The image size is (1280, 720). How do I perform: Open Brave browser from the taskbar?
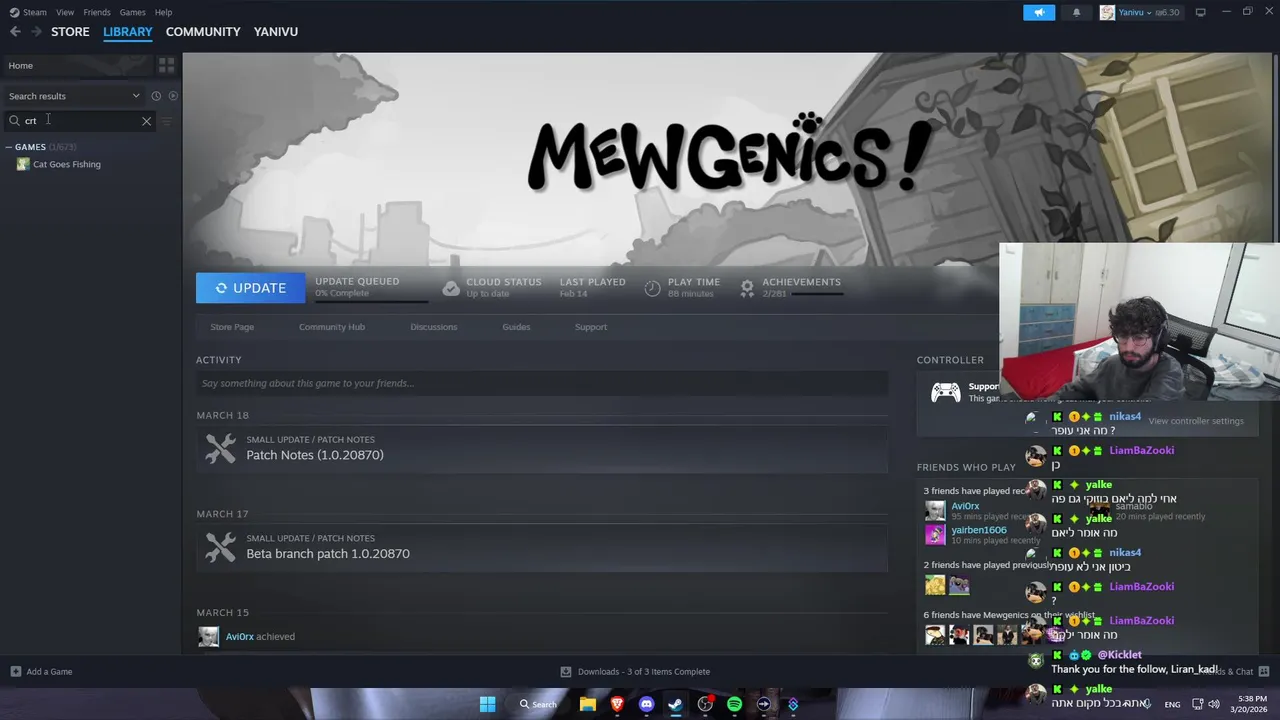pos(617,704)
